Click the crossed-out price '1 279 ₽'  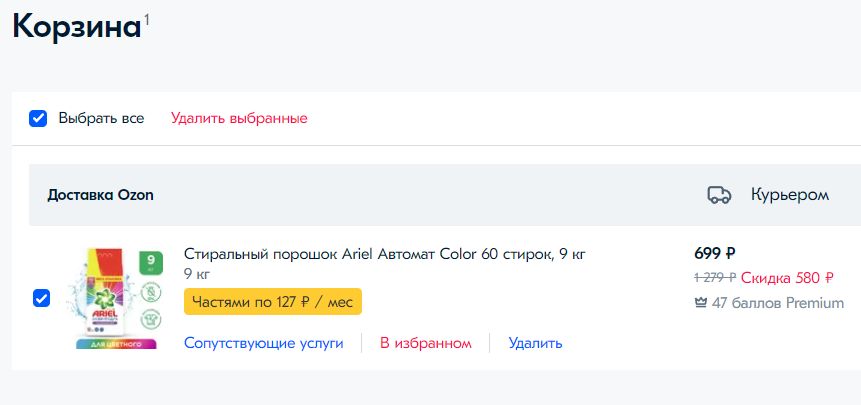[x=715, y=278]
